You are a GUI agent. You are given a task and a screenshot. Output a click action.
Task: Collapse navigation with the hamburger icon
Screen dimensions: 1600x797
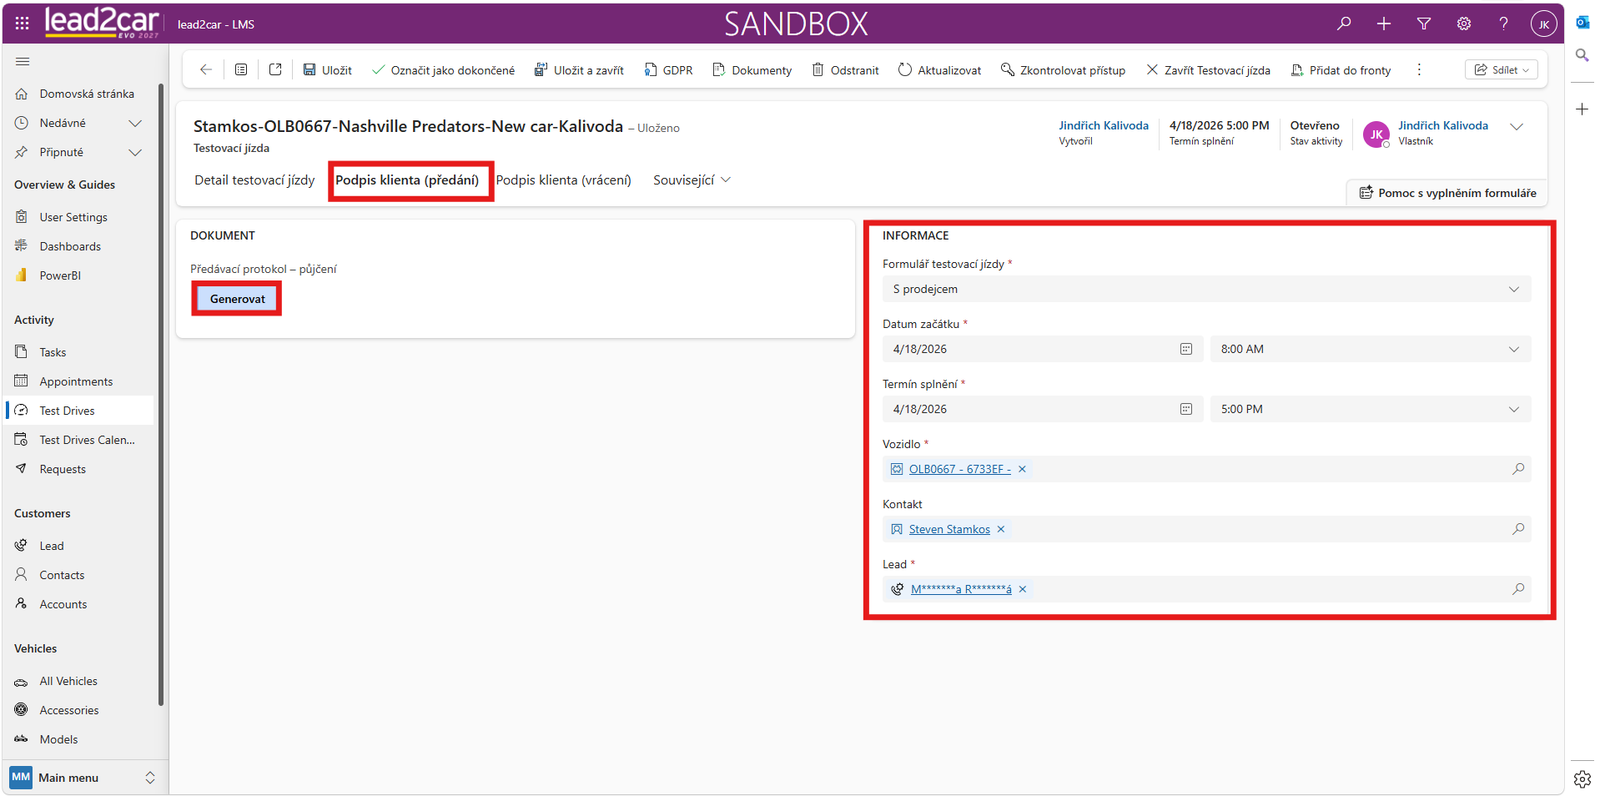tap(22, 61)
